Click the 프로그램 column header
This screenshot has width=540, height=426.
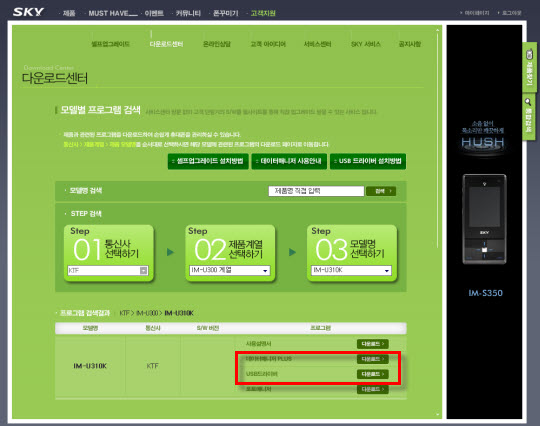320,328
